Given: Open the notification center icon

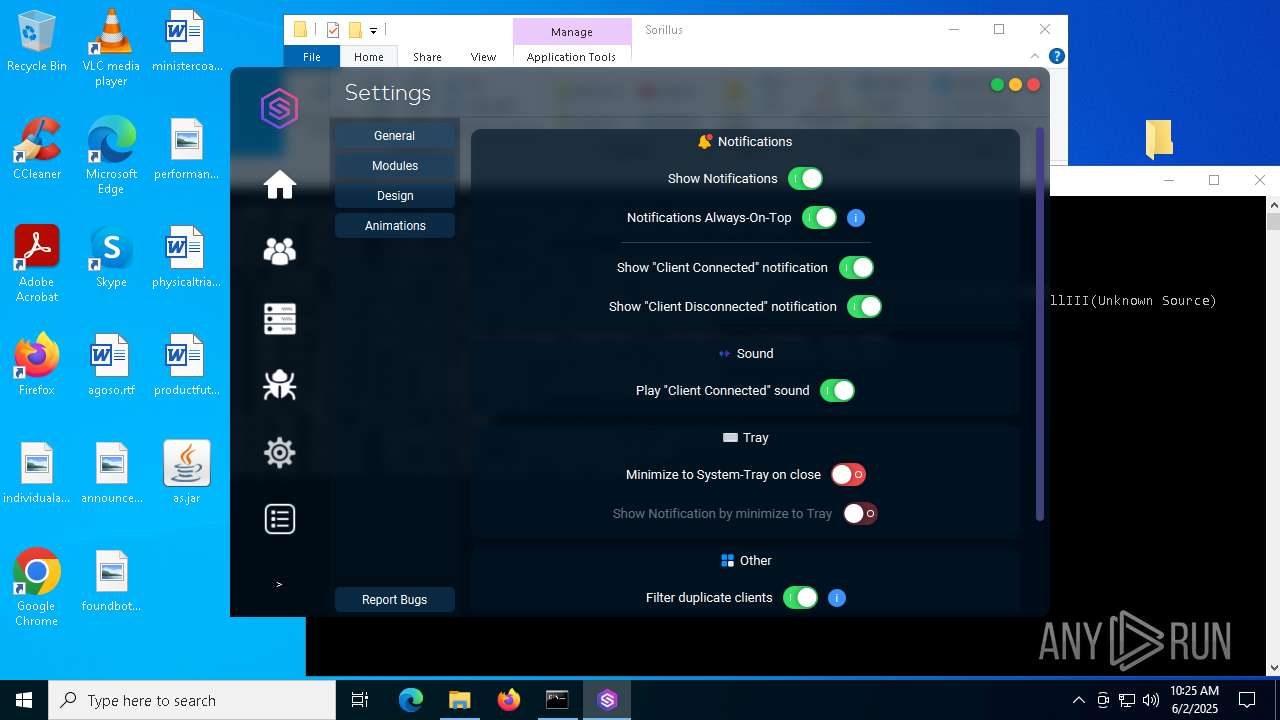Looking at the screenshot, I should 1247,700.
